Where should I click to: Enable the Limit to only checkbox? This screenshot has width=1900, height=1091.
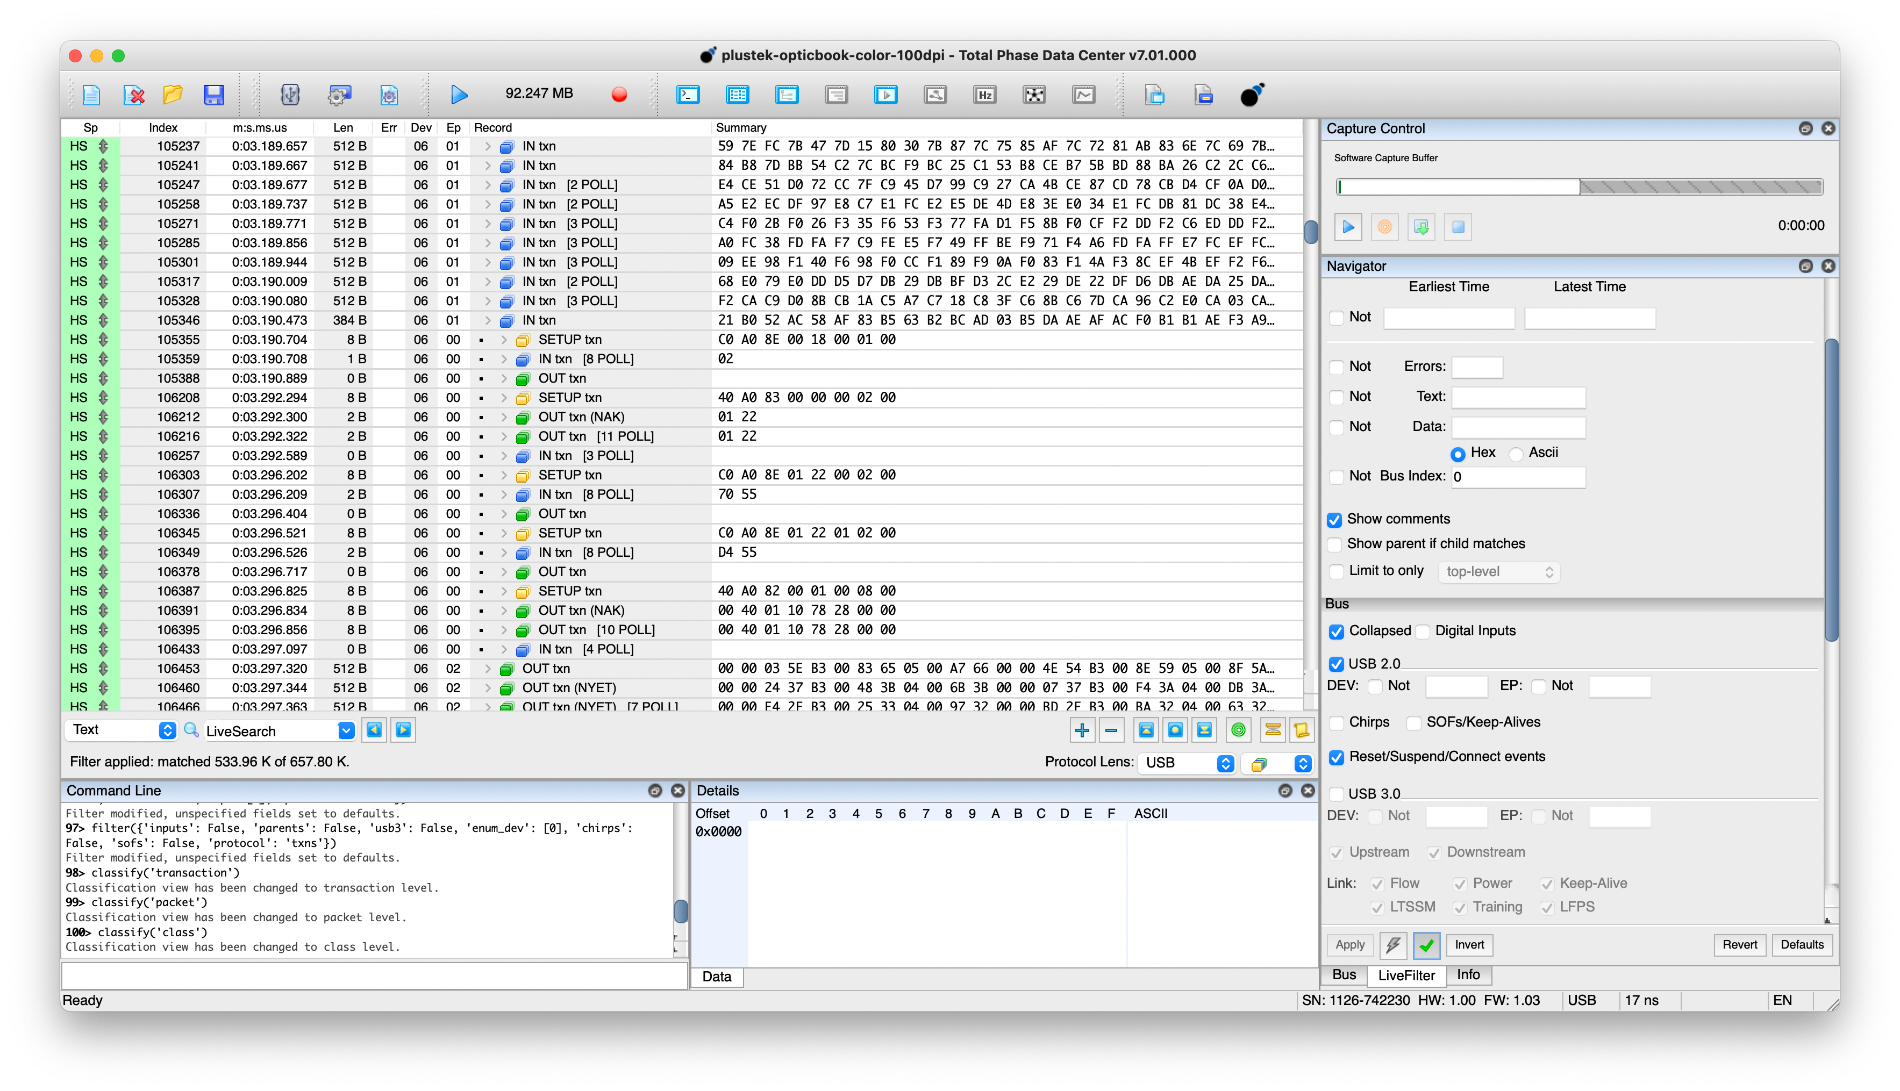tap(1337, 572)
